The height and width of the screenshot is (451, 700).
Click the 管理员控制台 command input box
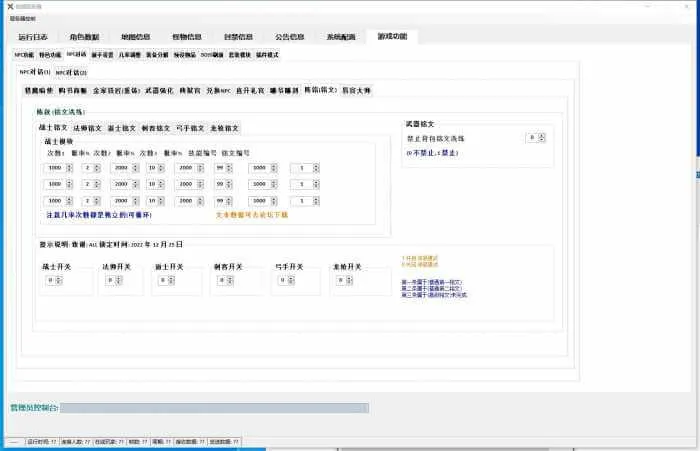[215, 408]
